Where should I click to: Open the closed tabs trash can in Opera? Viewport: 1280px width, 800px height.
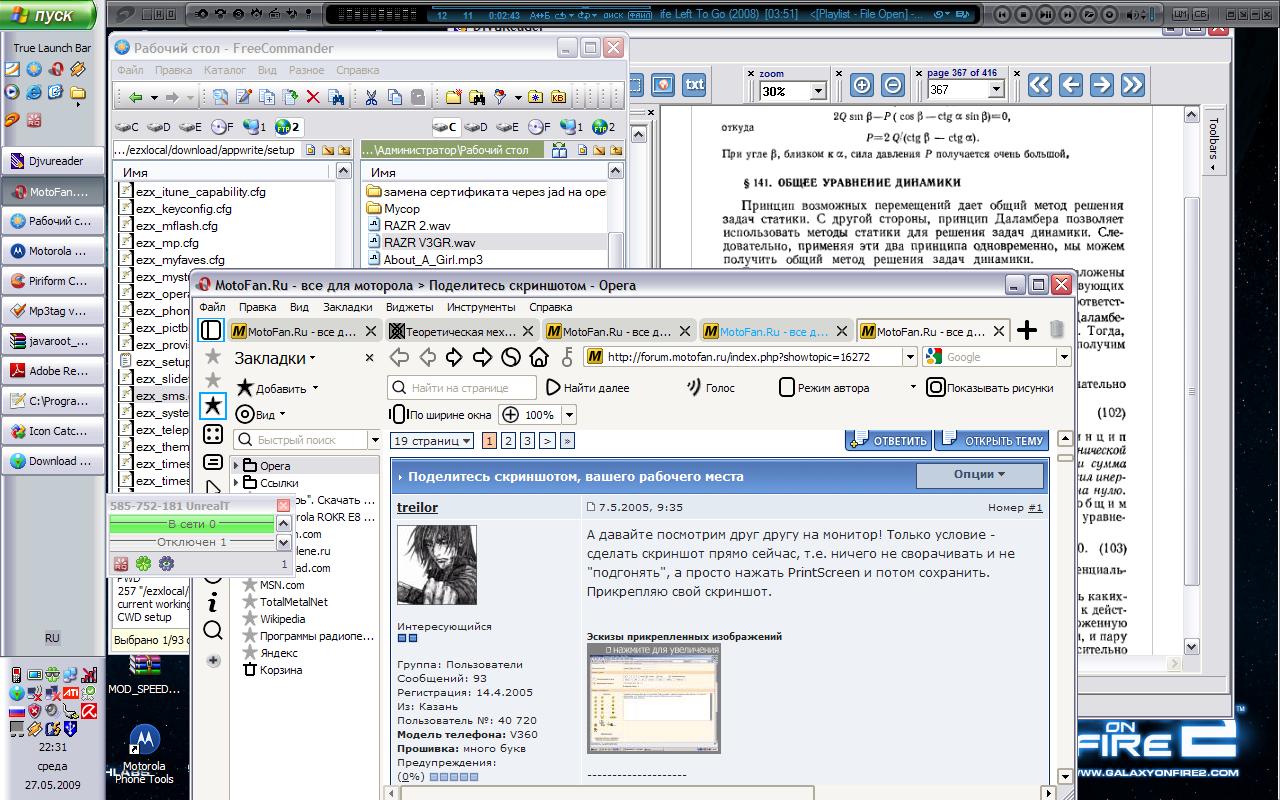[1057, 330]
